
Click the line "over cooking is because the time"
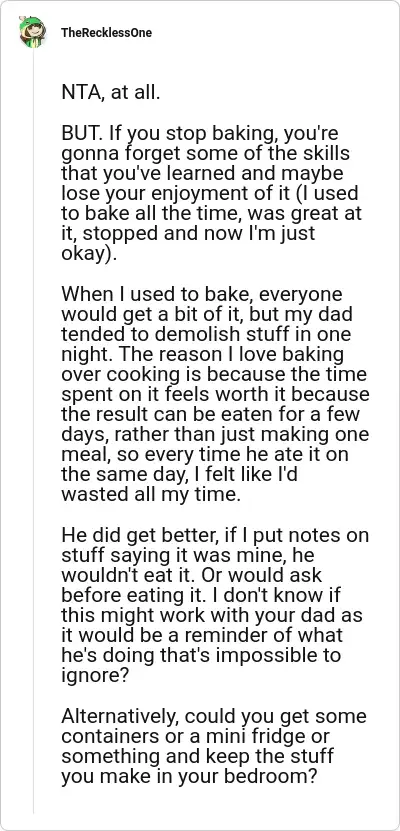[214, 374]
